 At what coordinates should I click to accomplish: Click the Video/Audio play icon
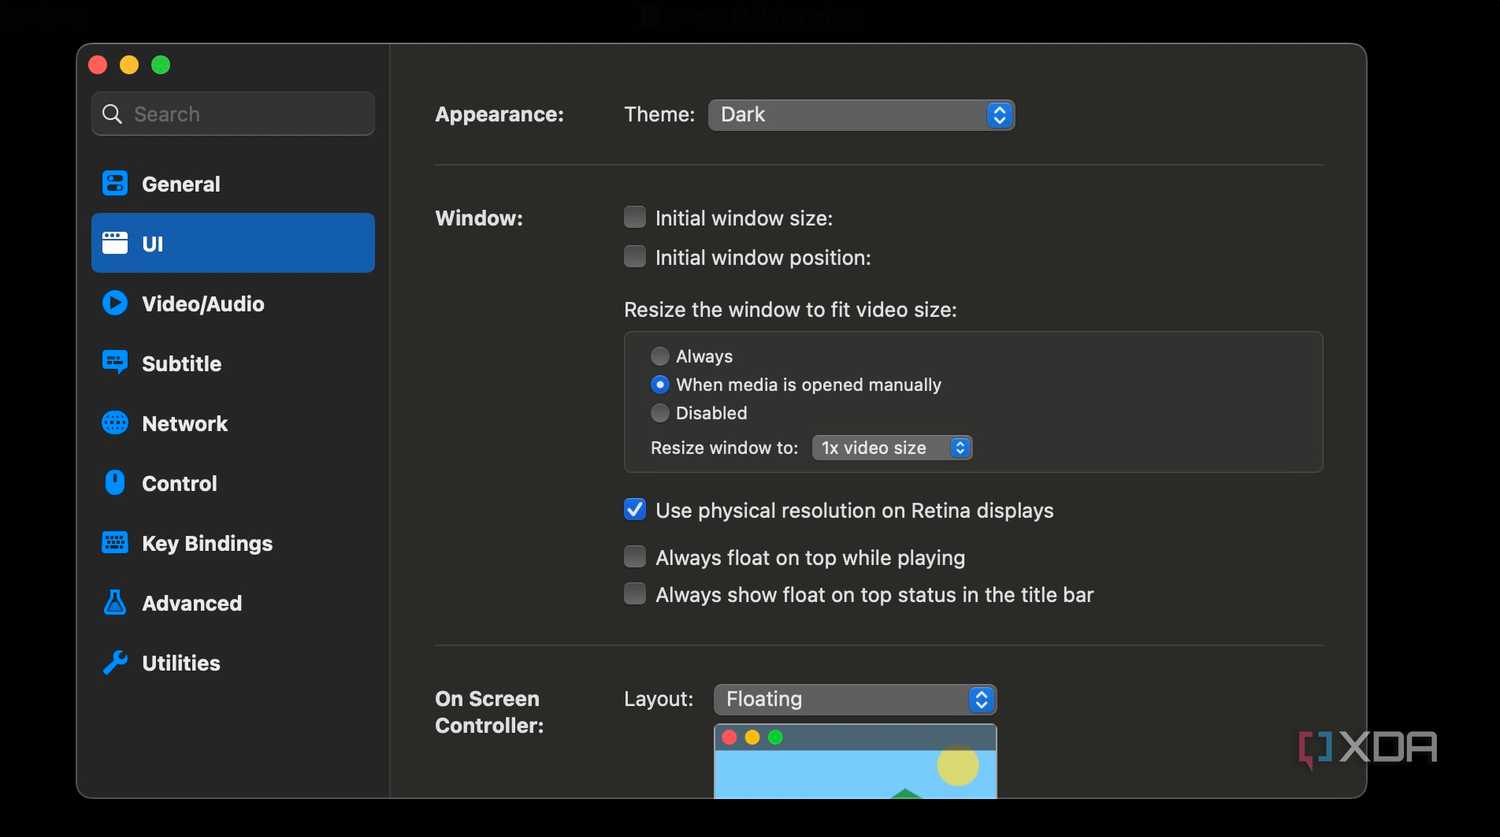(x=115, y=303)
